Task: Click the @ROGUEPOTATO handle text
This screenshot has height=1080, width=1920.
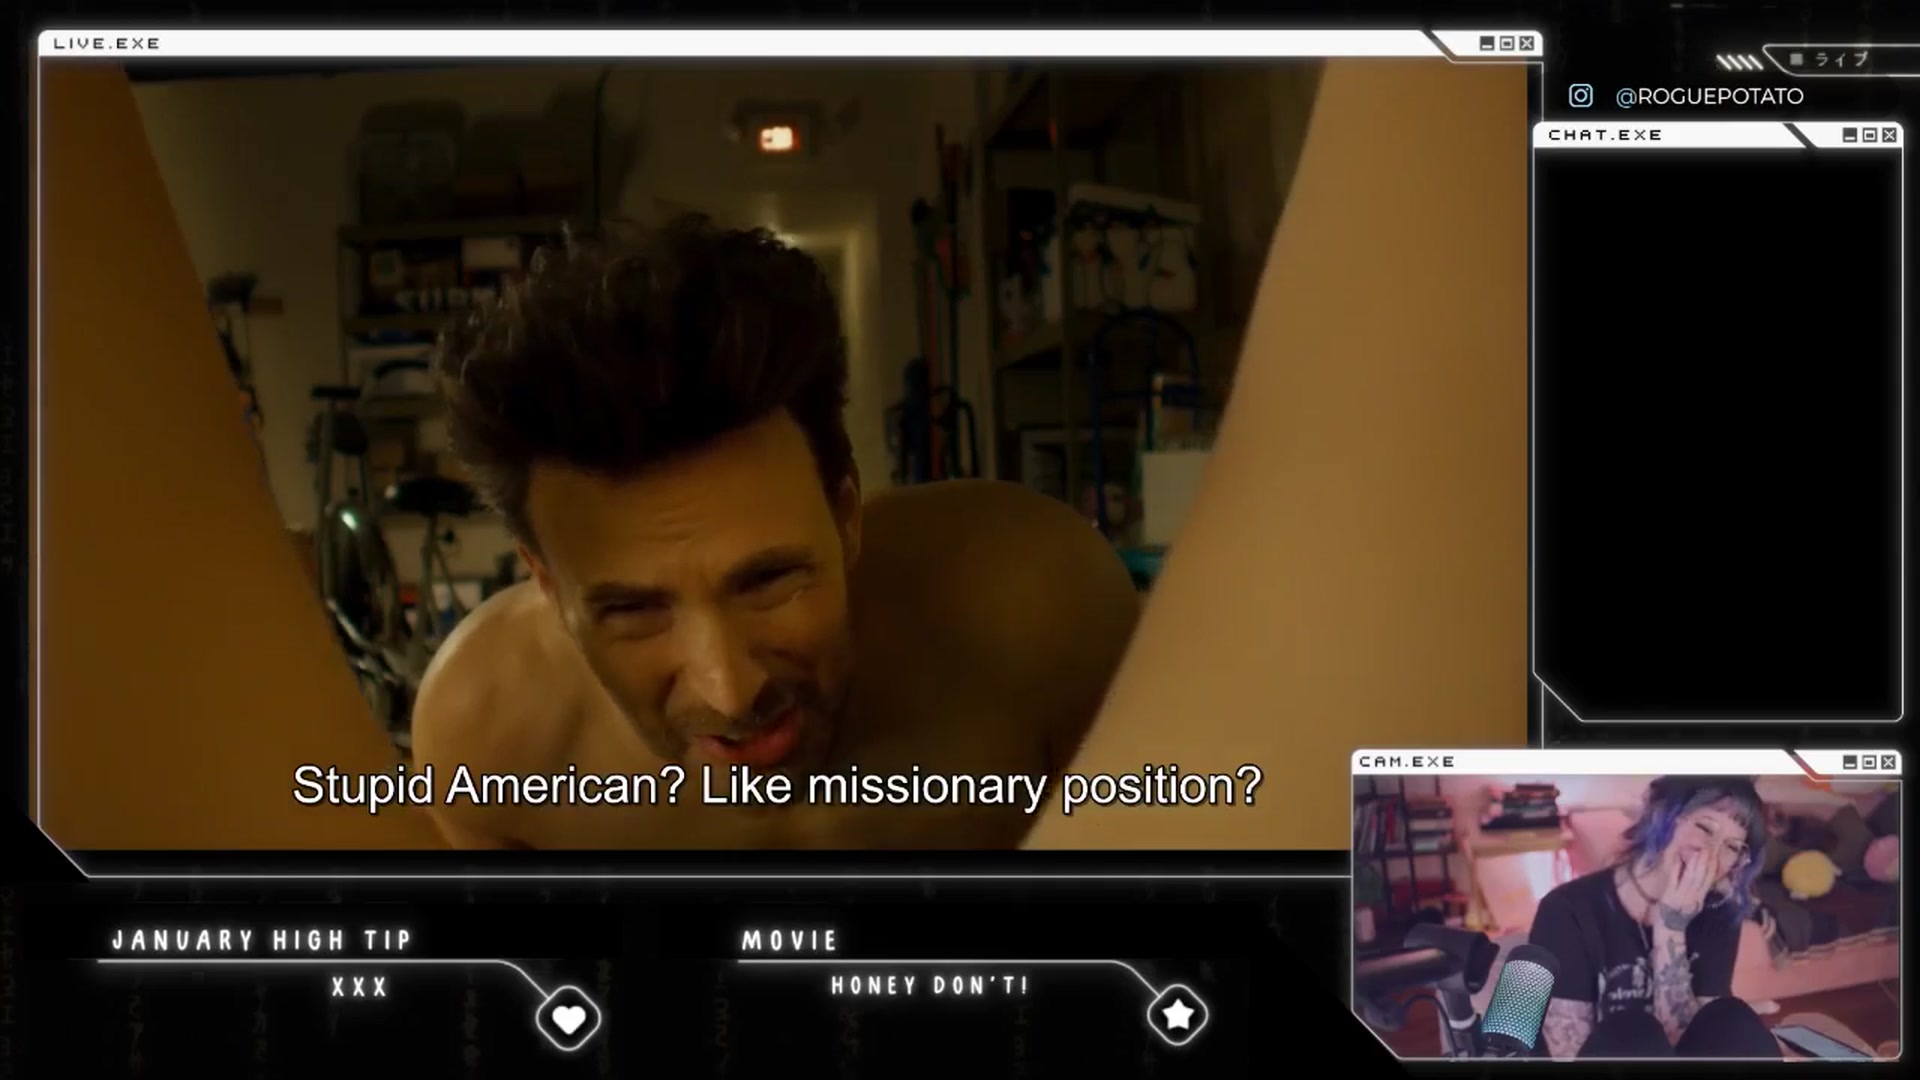Action: tap(1709, 96)
